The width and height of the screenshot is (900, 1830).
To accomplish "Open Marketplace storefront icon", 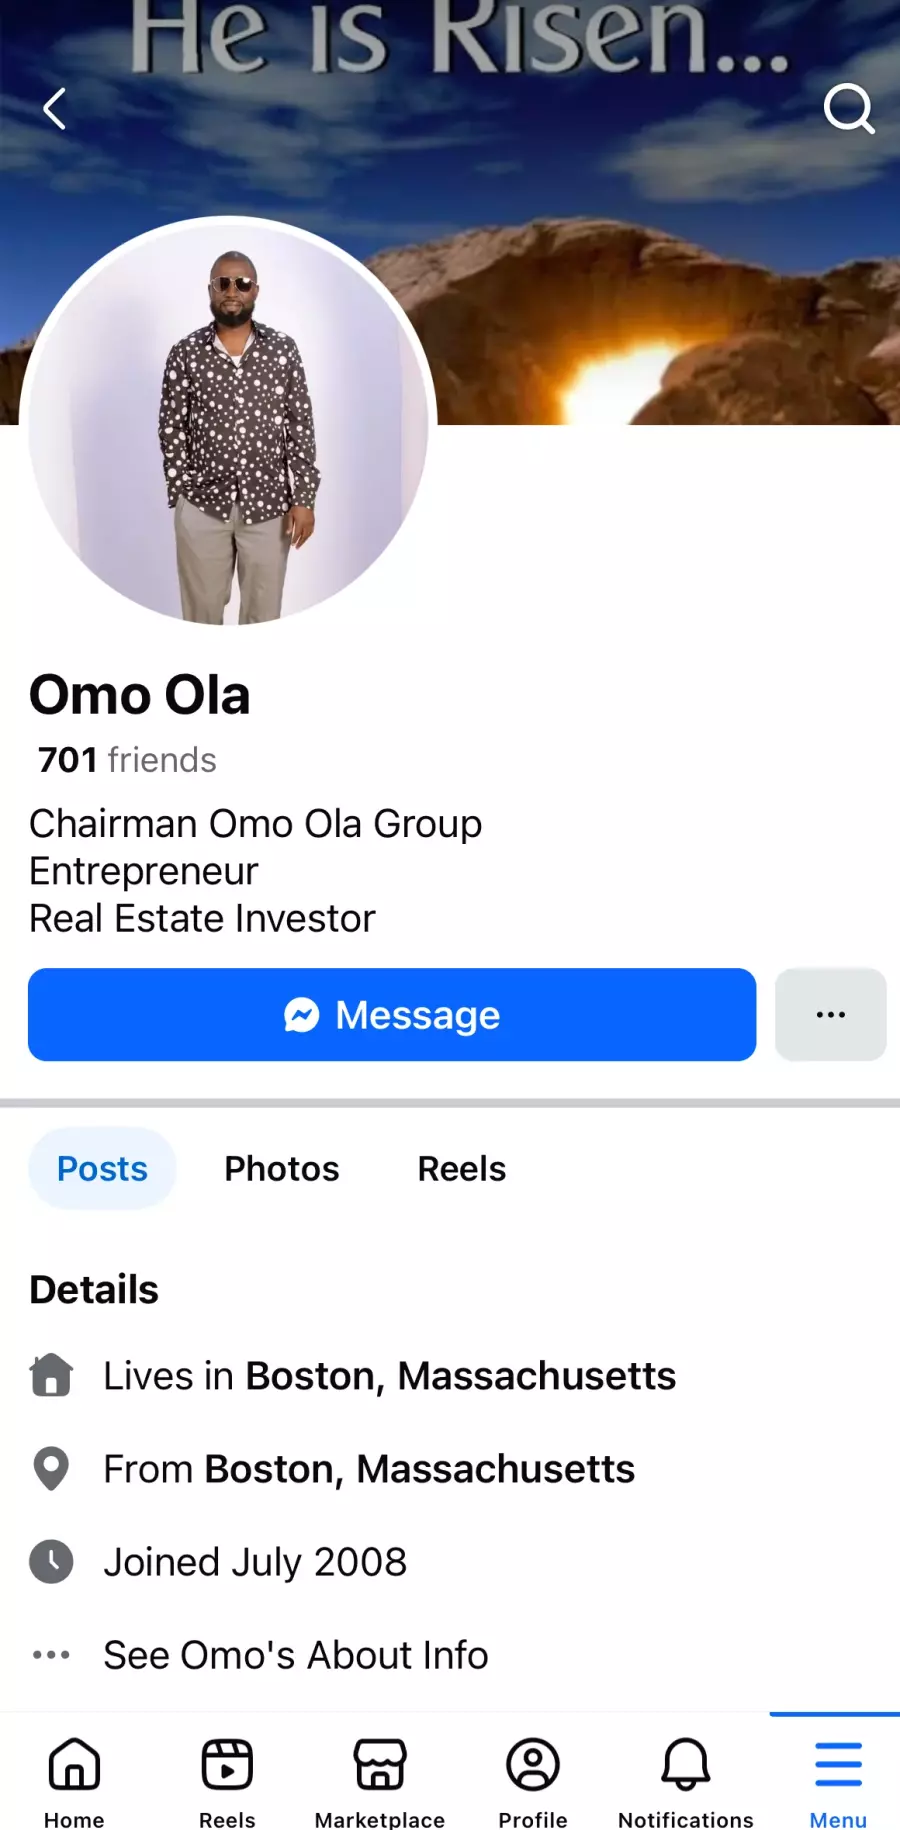I will [x=380, y=1781].
